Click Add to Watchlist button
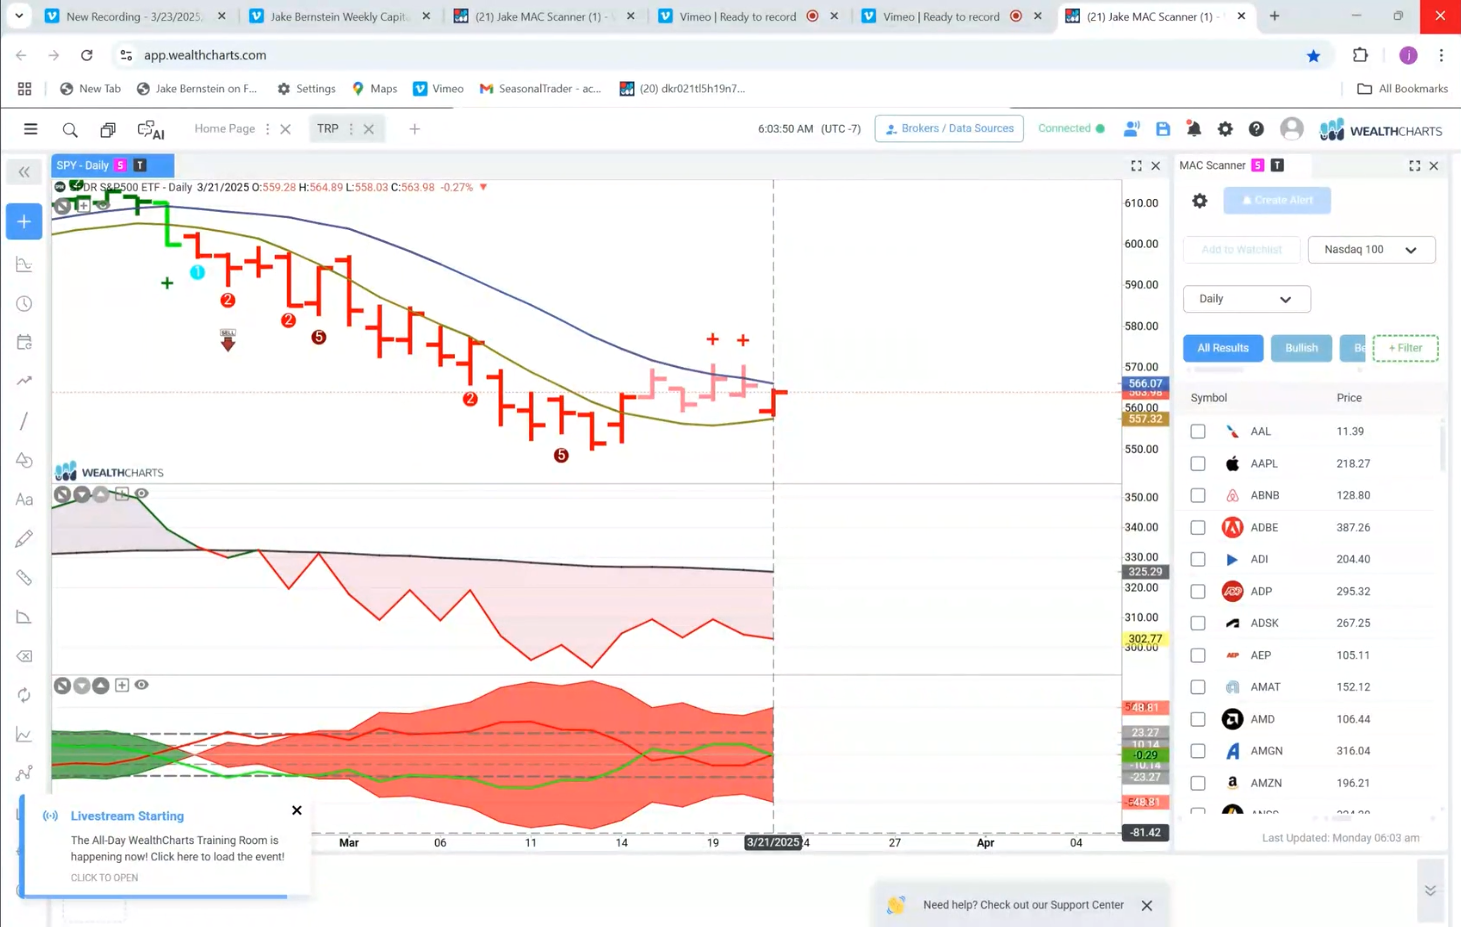Screen dimensions: 1461x927 click(1241, 250)
